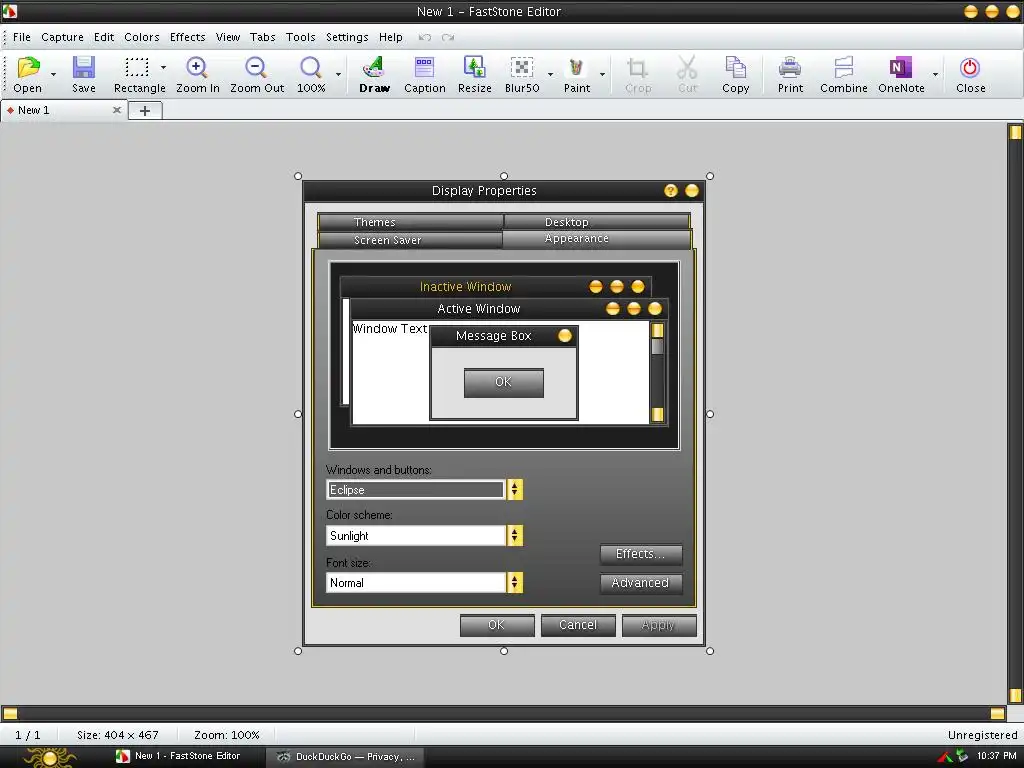The height and width of the screenshot is (768, 1024).
Task: Click OK at the bottom of Display Properties
Action: point(497,625)
